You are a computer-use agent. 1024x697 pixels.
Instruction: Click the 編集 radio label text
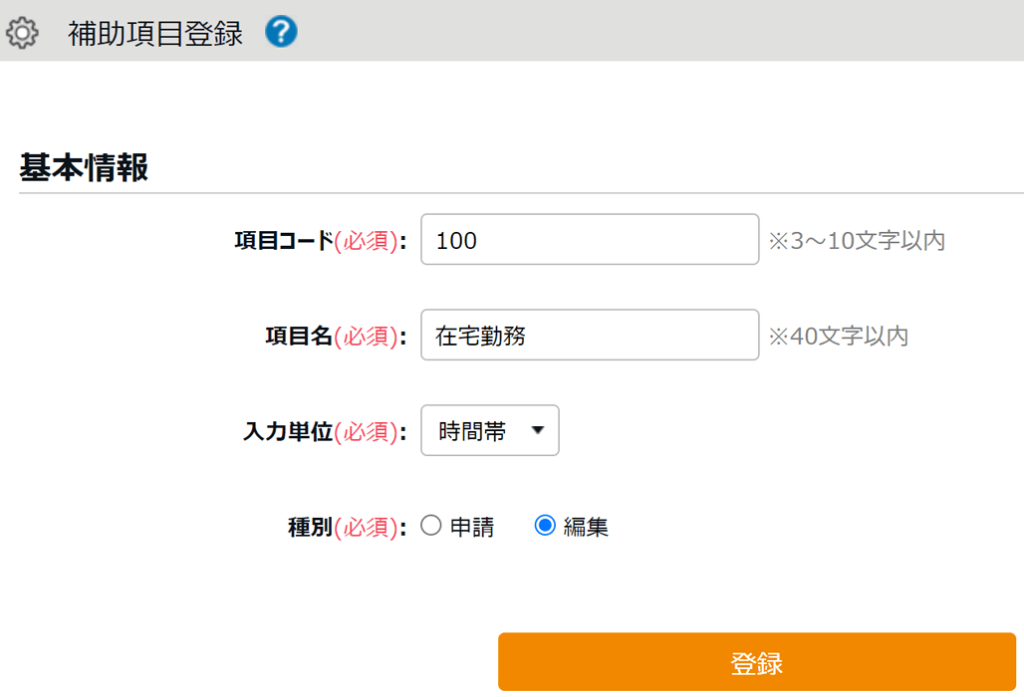click(586, 527)
